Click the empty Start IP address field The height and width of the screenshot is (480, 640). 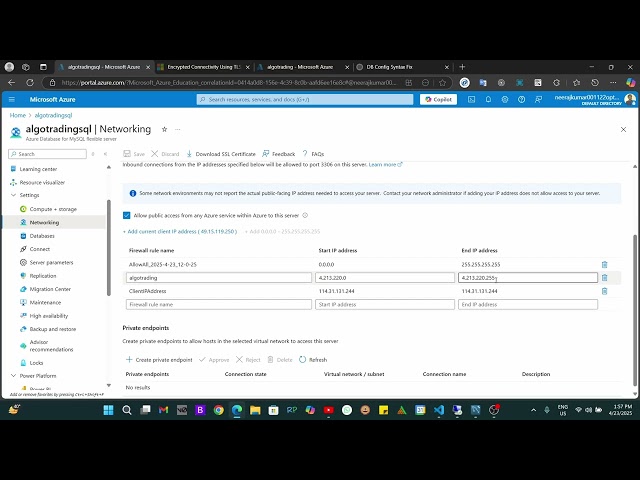(385, 304)
